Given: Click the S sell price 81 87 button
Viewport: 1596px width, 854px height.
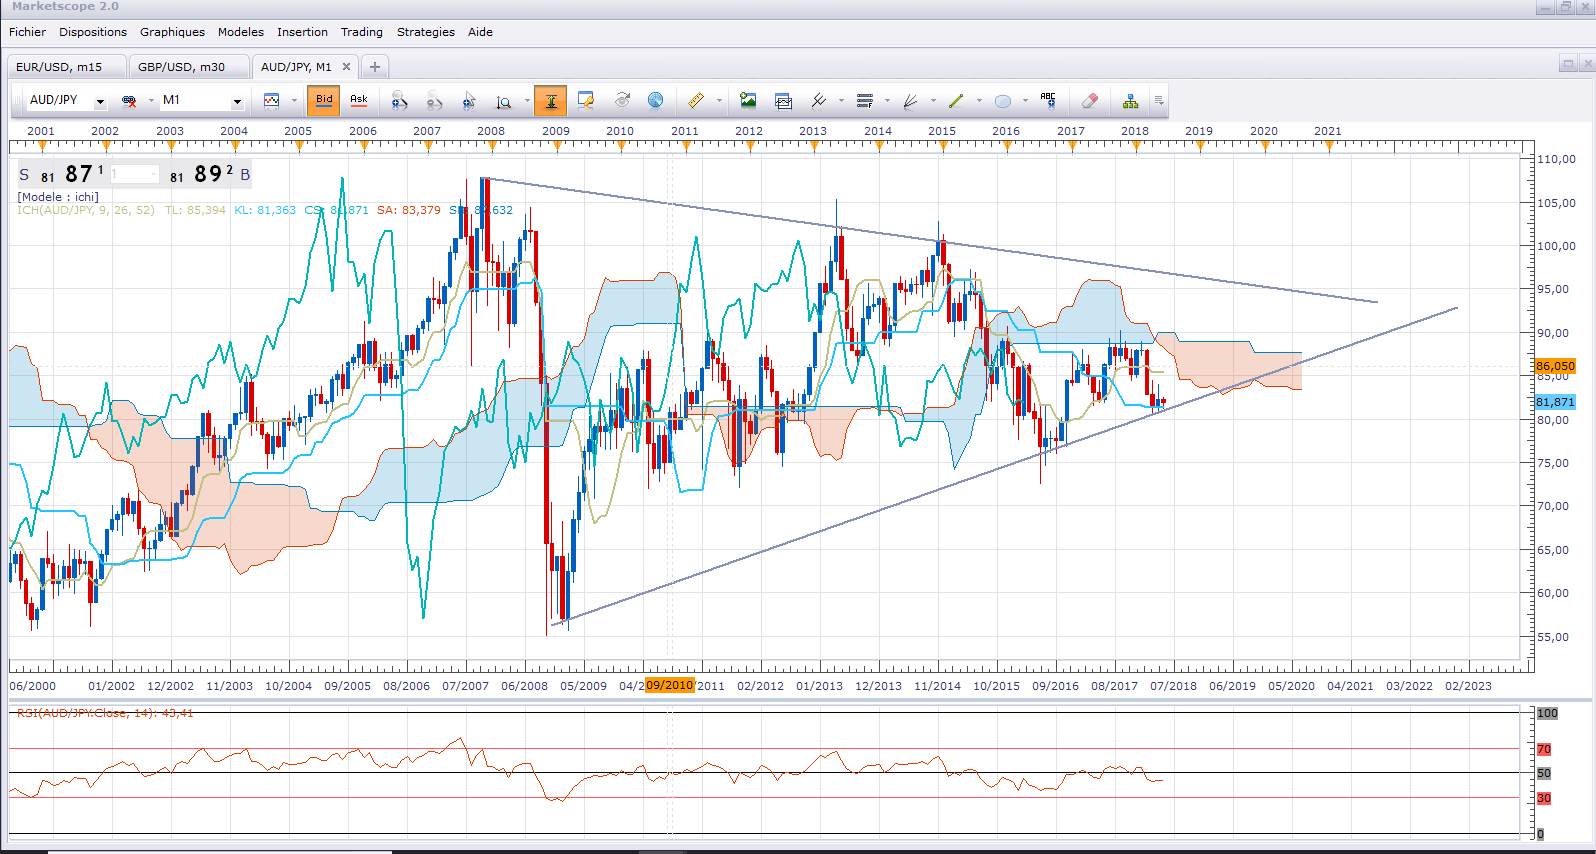Looking at the screenshot, I should pyautogui.click(x=62, y=174).
